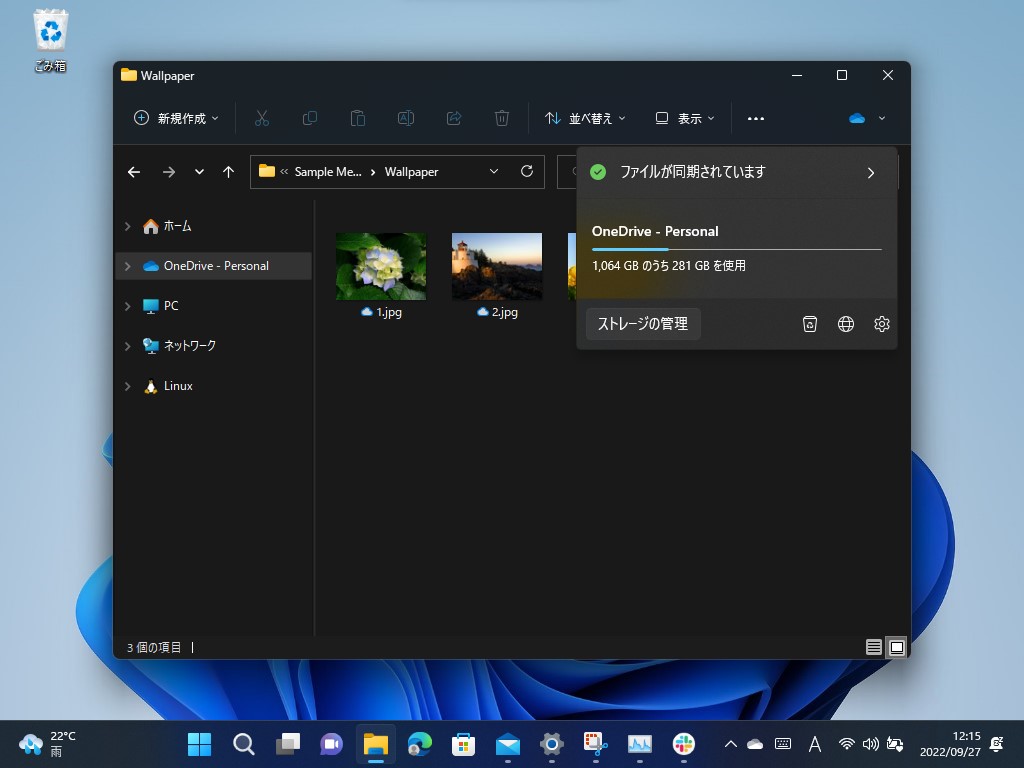Open Slack from the taskbar
The width and height of the screenshot is (1024, 768).
click(x=684, y=744)
